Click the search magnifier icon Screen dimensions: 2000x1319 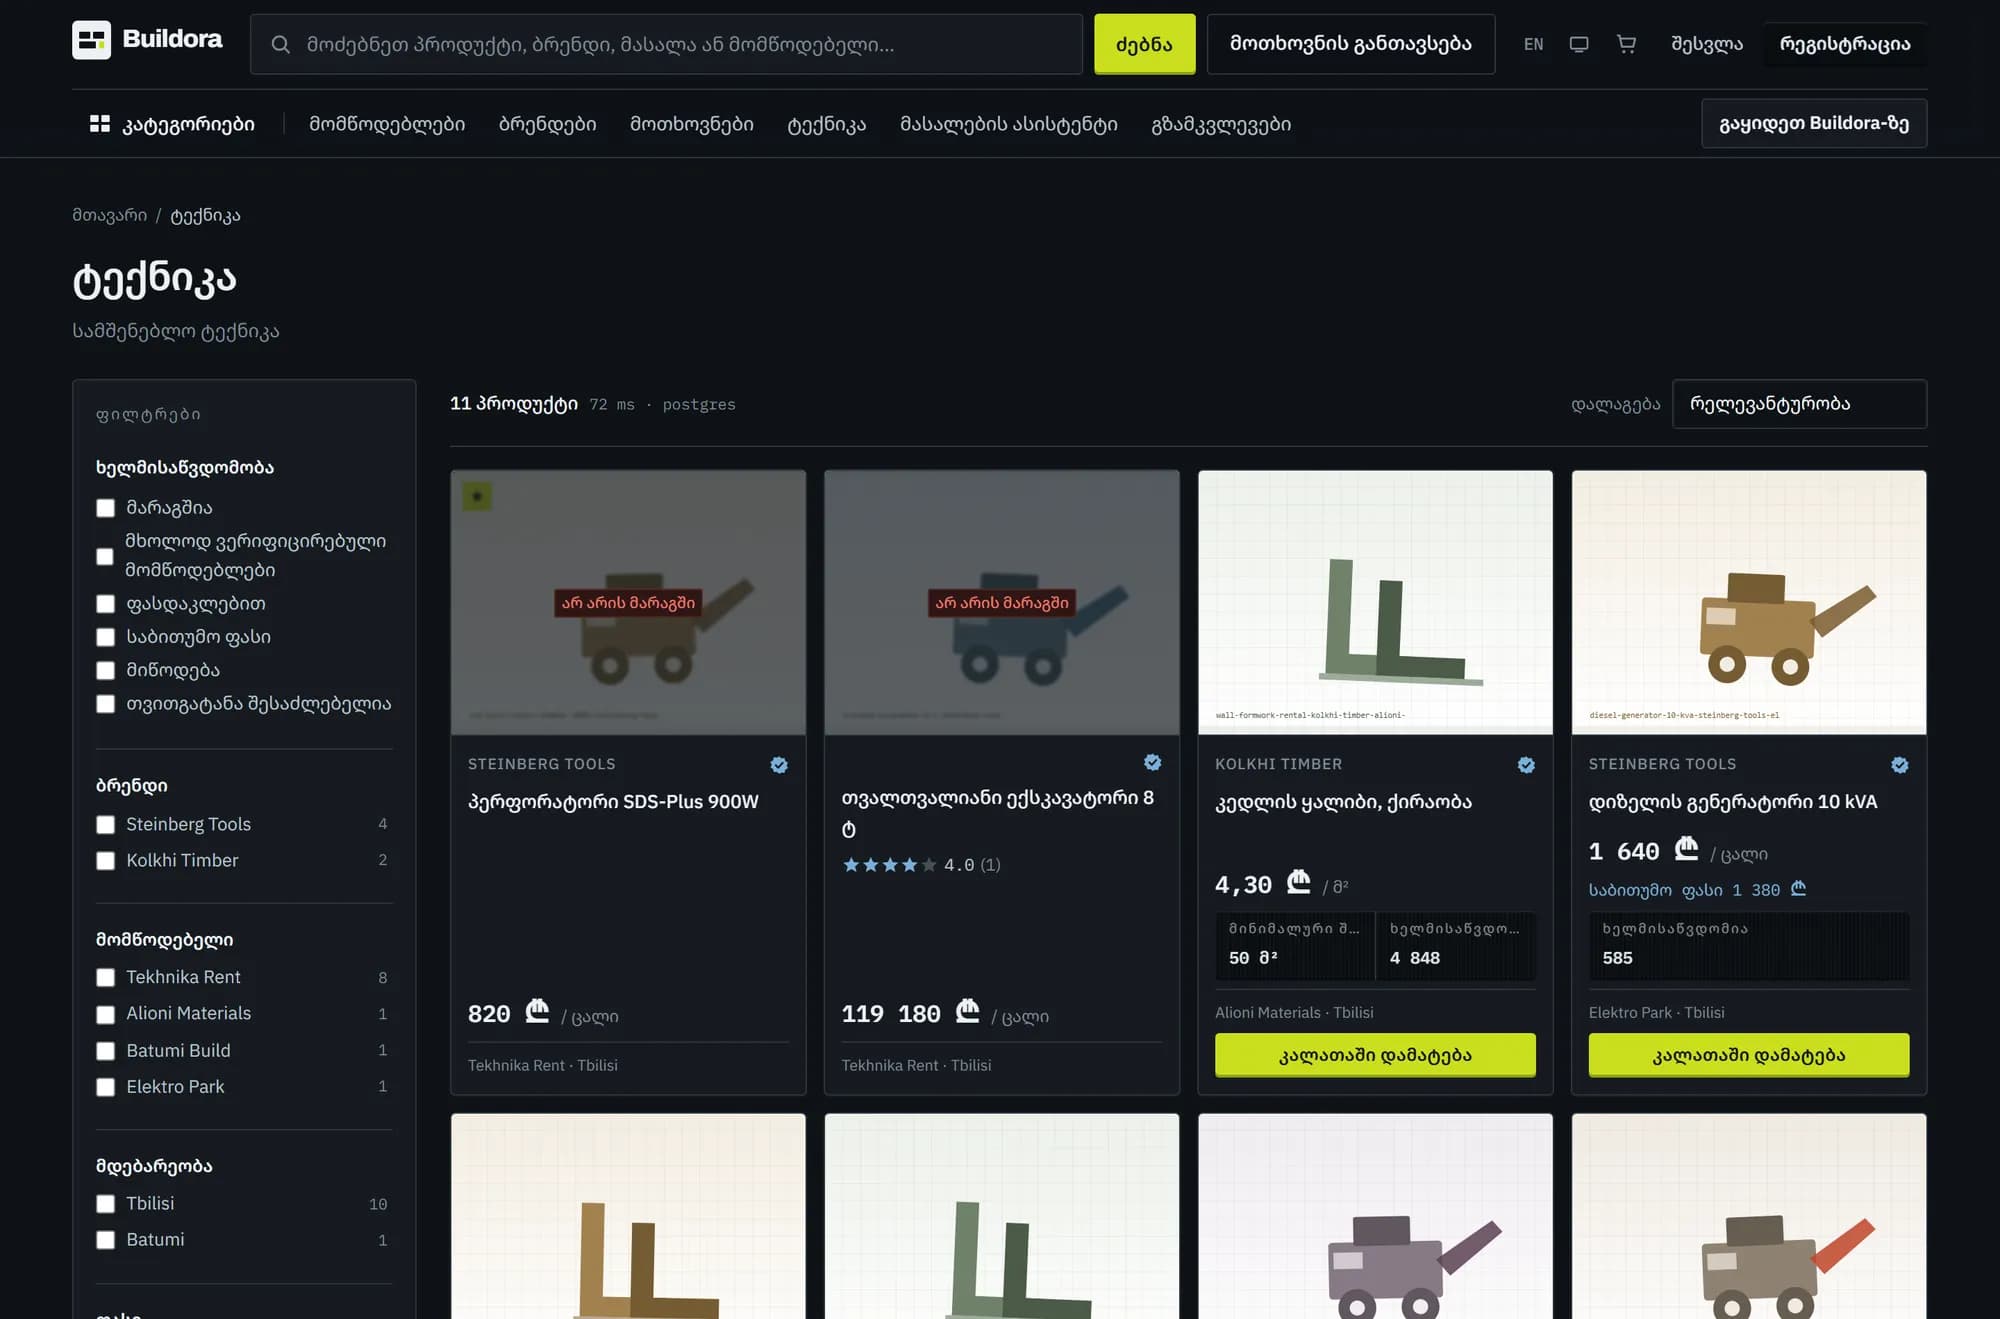(281, 44)
